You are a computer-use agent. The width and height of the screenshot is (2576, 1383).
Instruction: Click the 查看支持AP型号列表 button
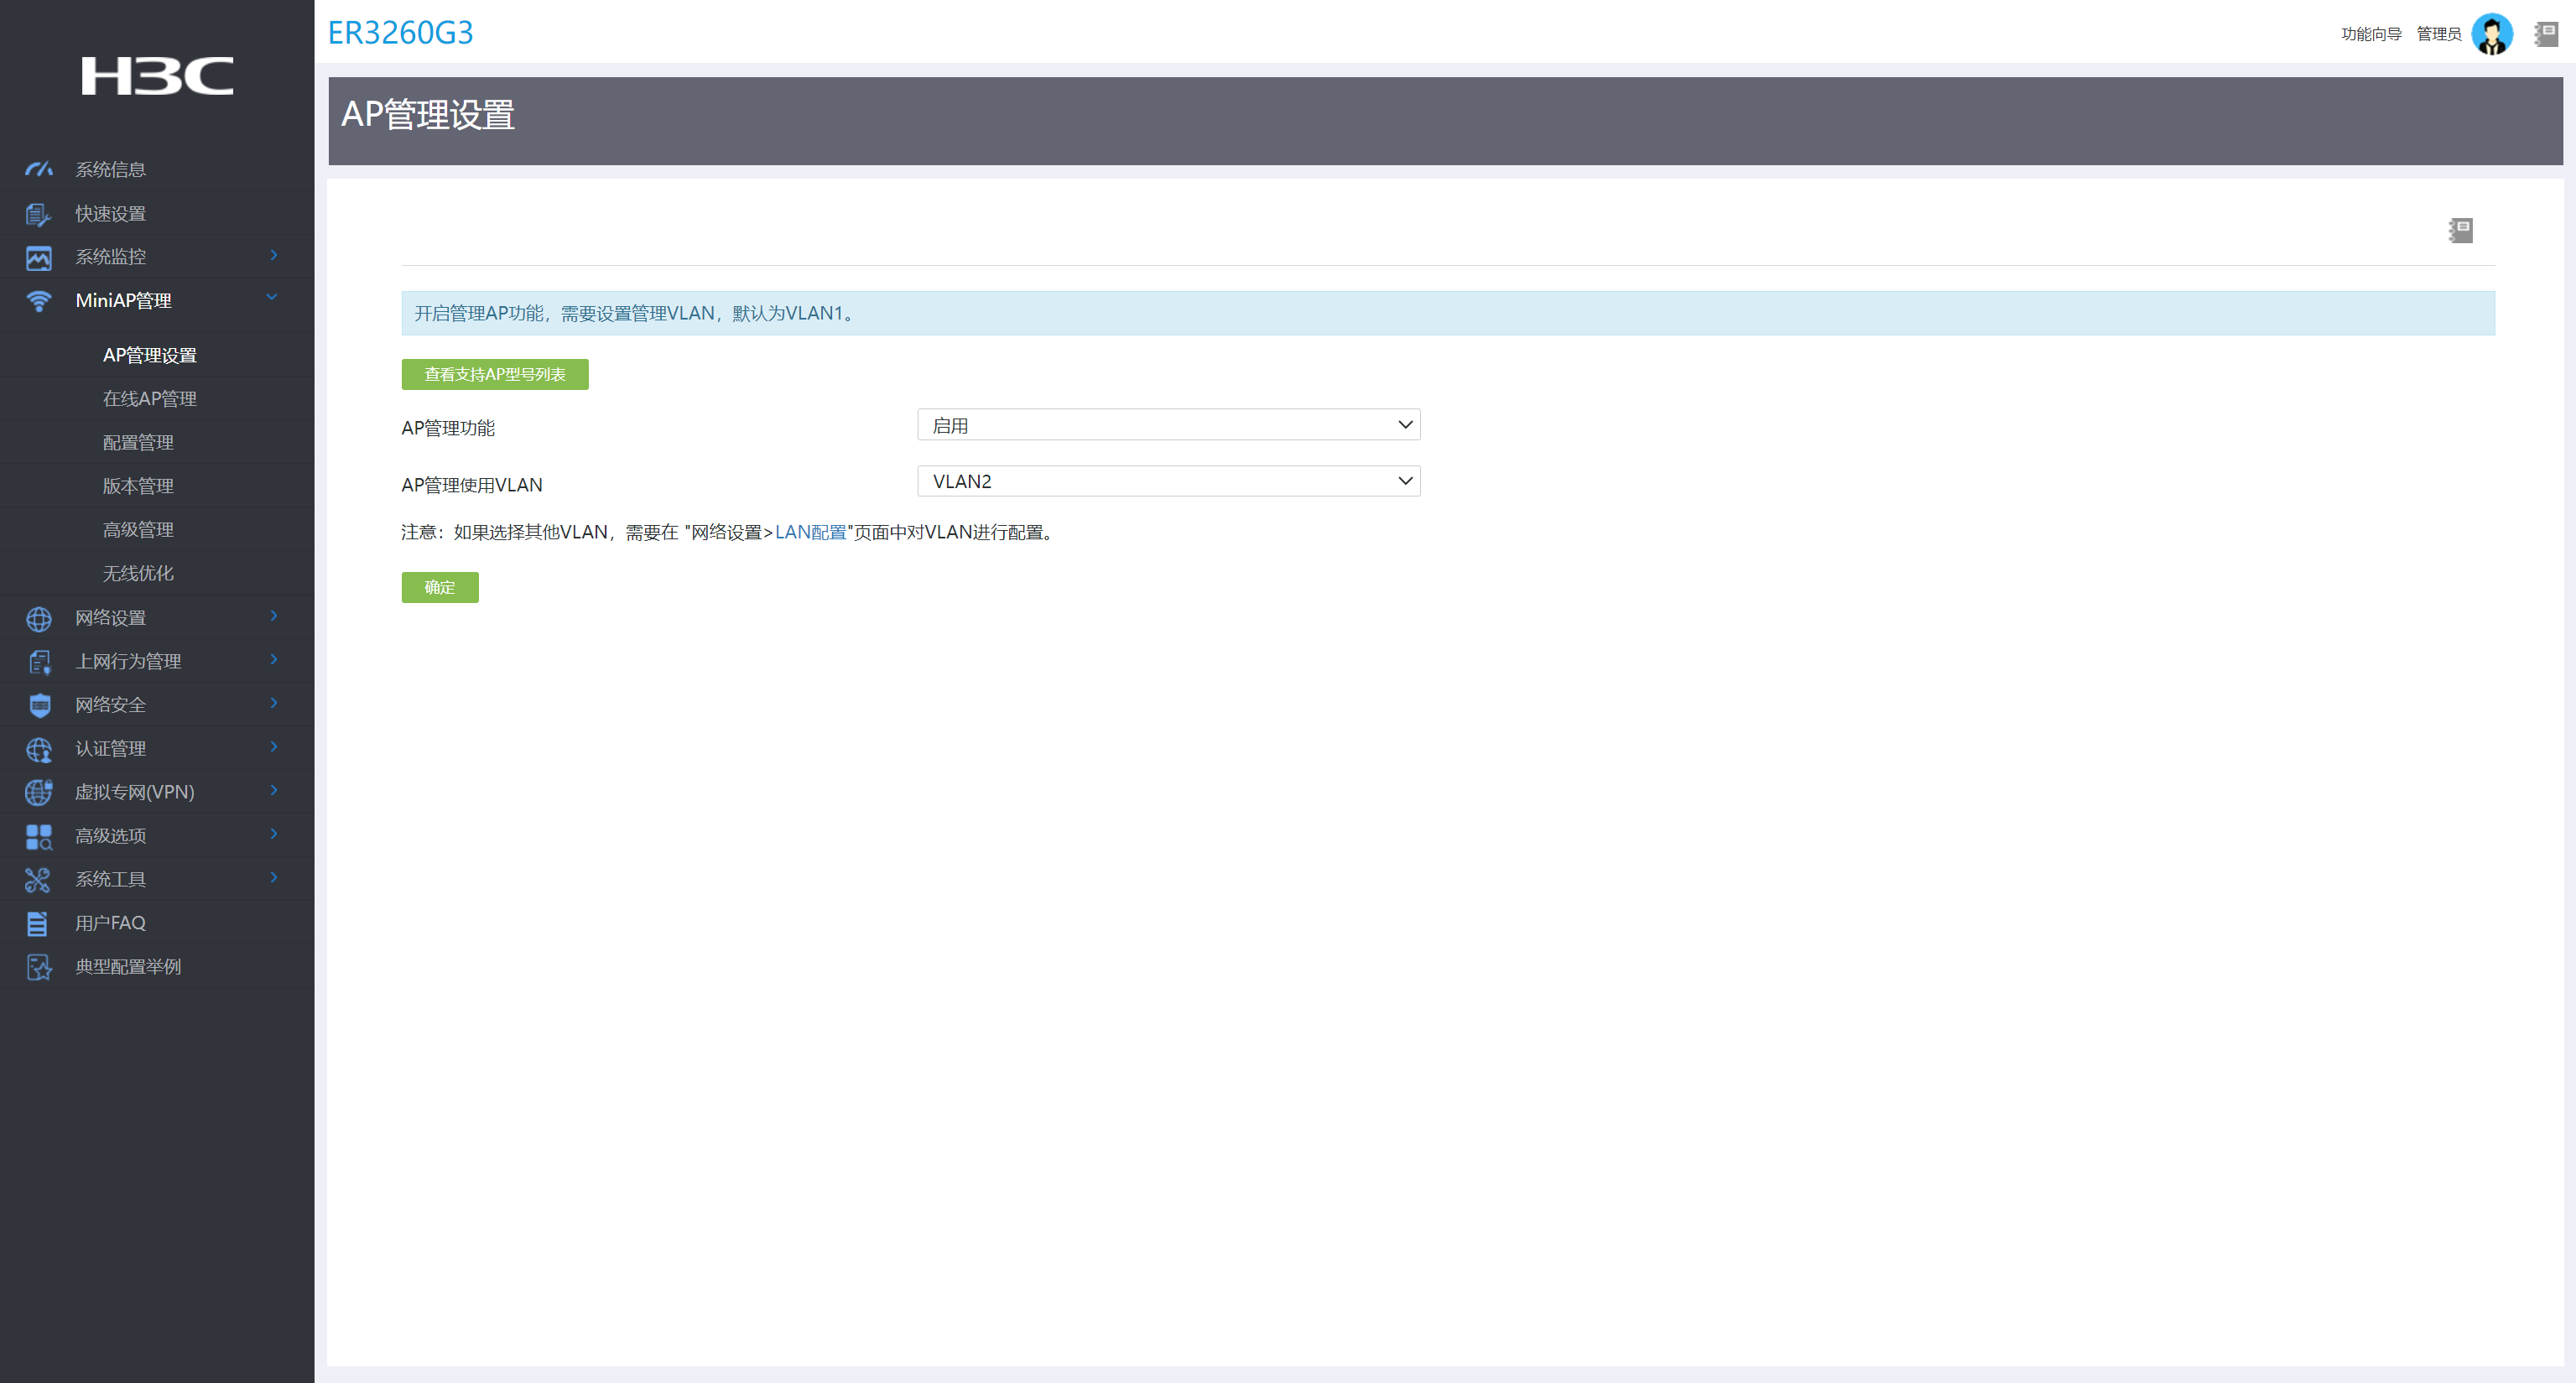click(x=494, y=374)
